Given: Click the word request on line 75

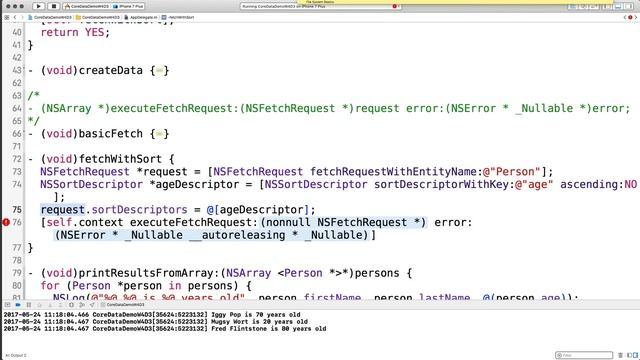Looking at the screenshot, I should point(62,210).
